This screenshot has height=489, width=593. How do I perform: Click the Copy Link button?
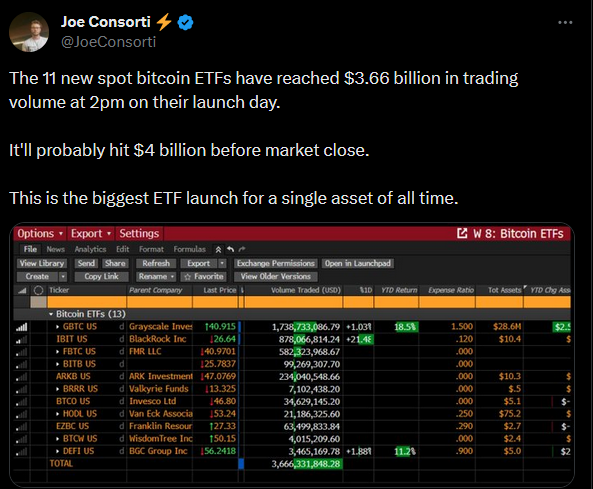click(x=101, y=276)
